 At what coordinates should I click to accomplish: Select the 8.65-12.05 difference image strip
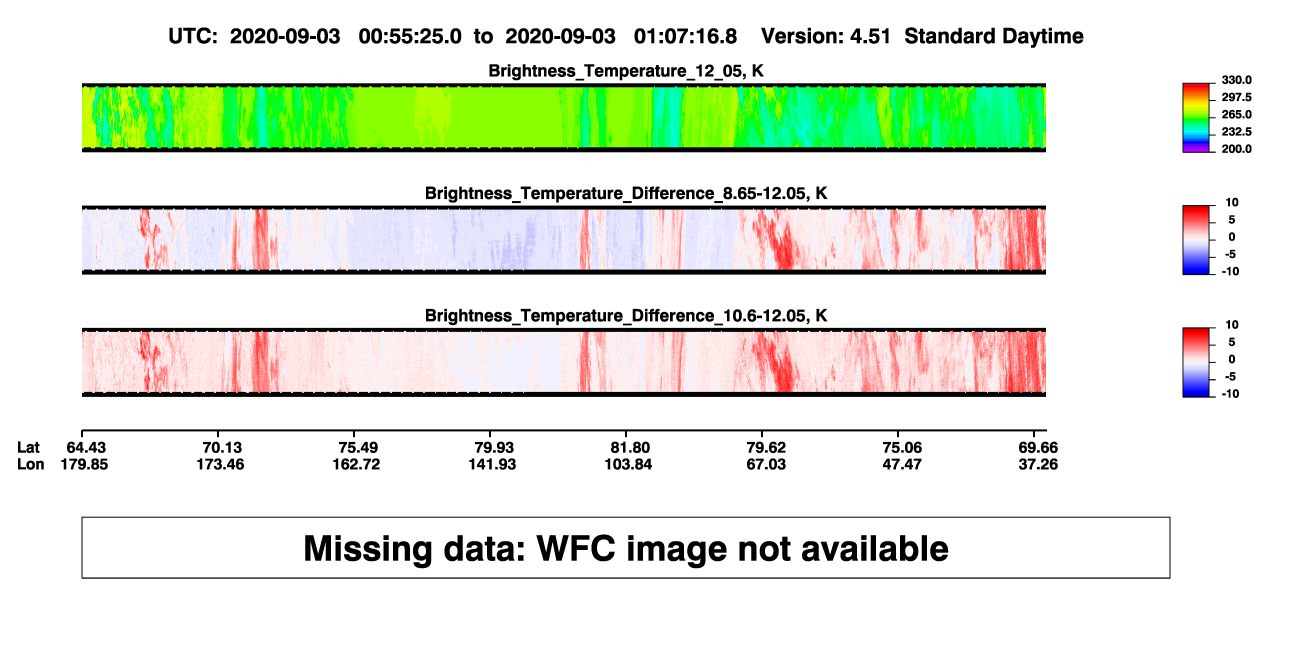coord(563,240)
